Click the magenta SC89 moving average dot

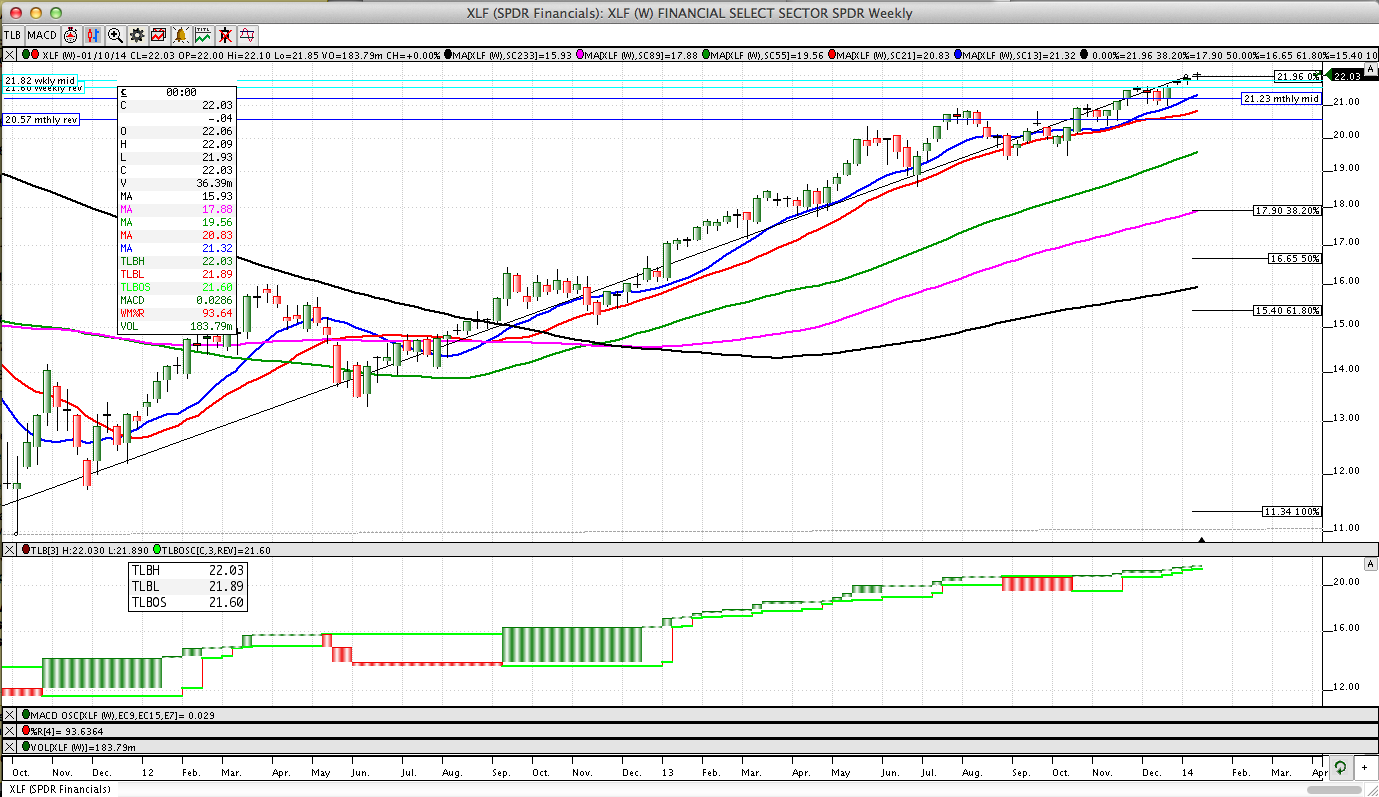[x=580, y=54]
